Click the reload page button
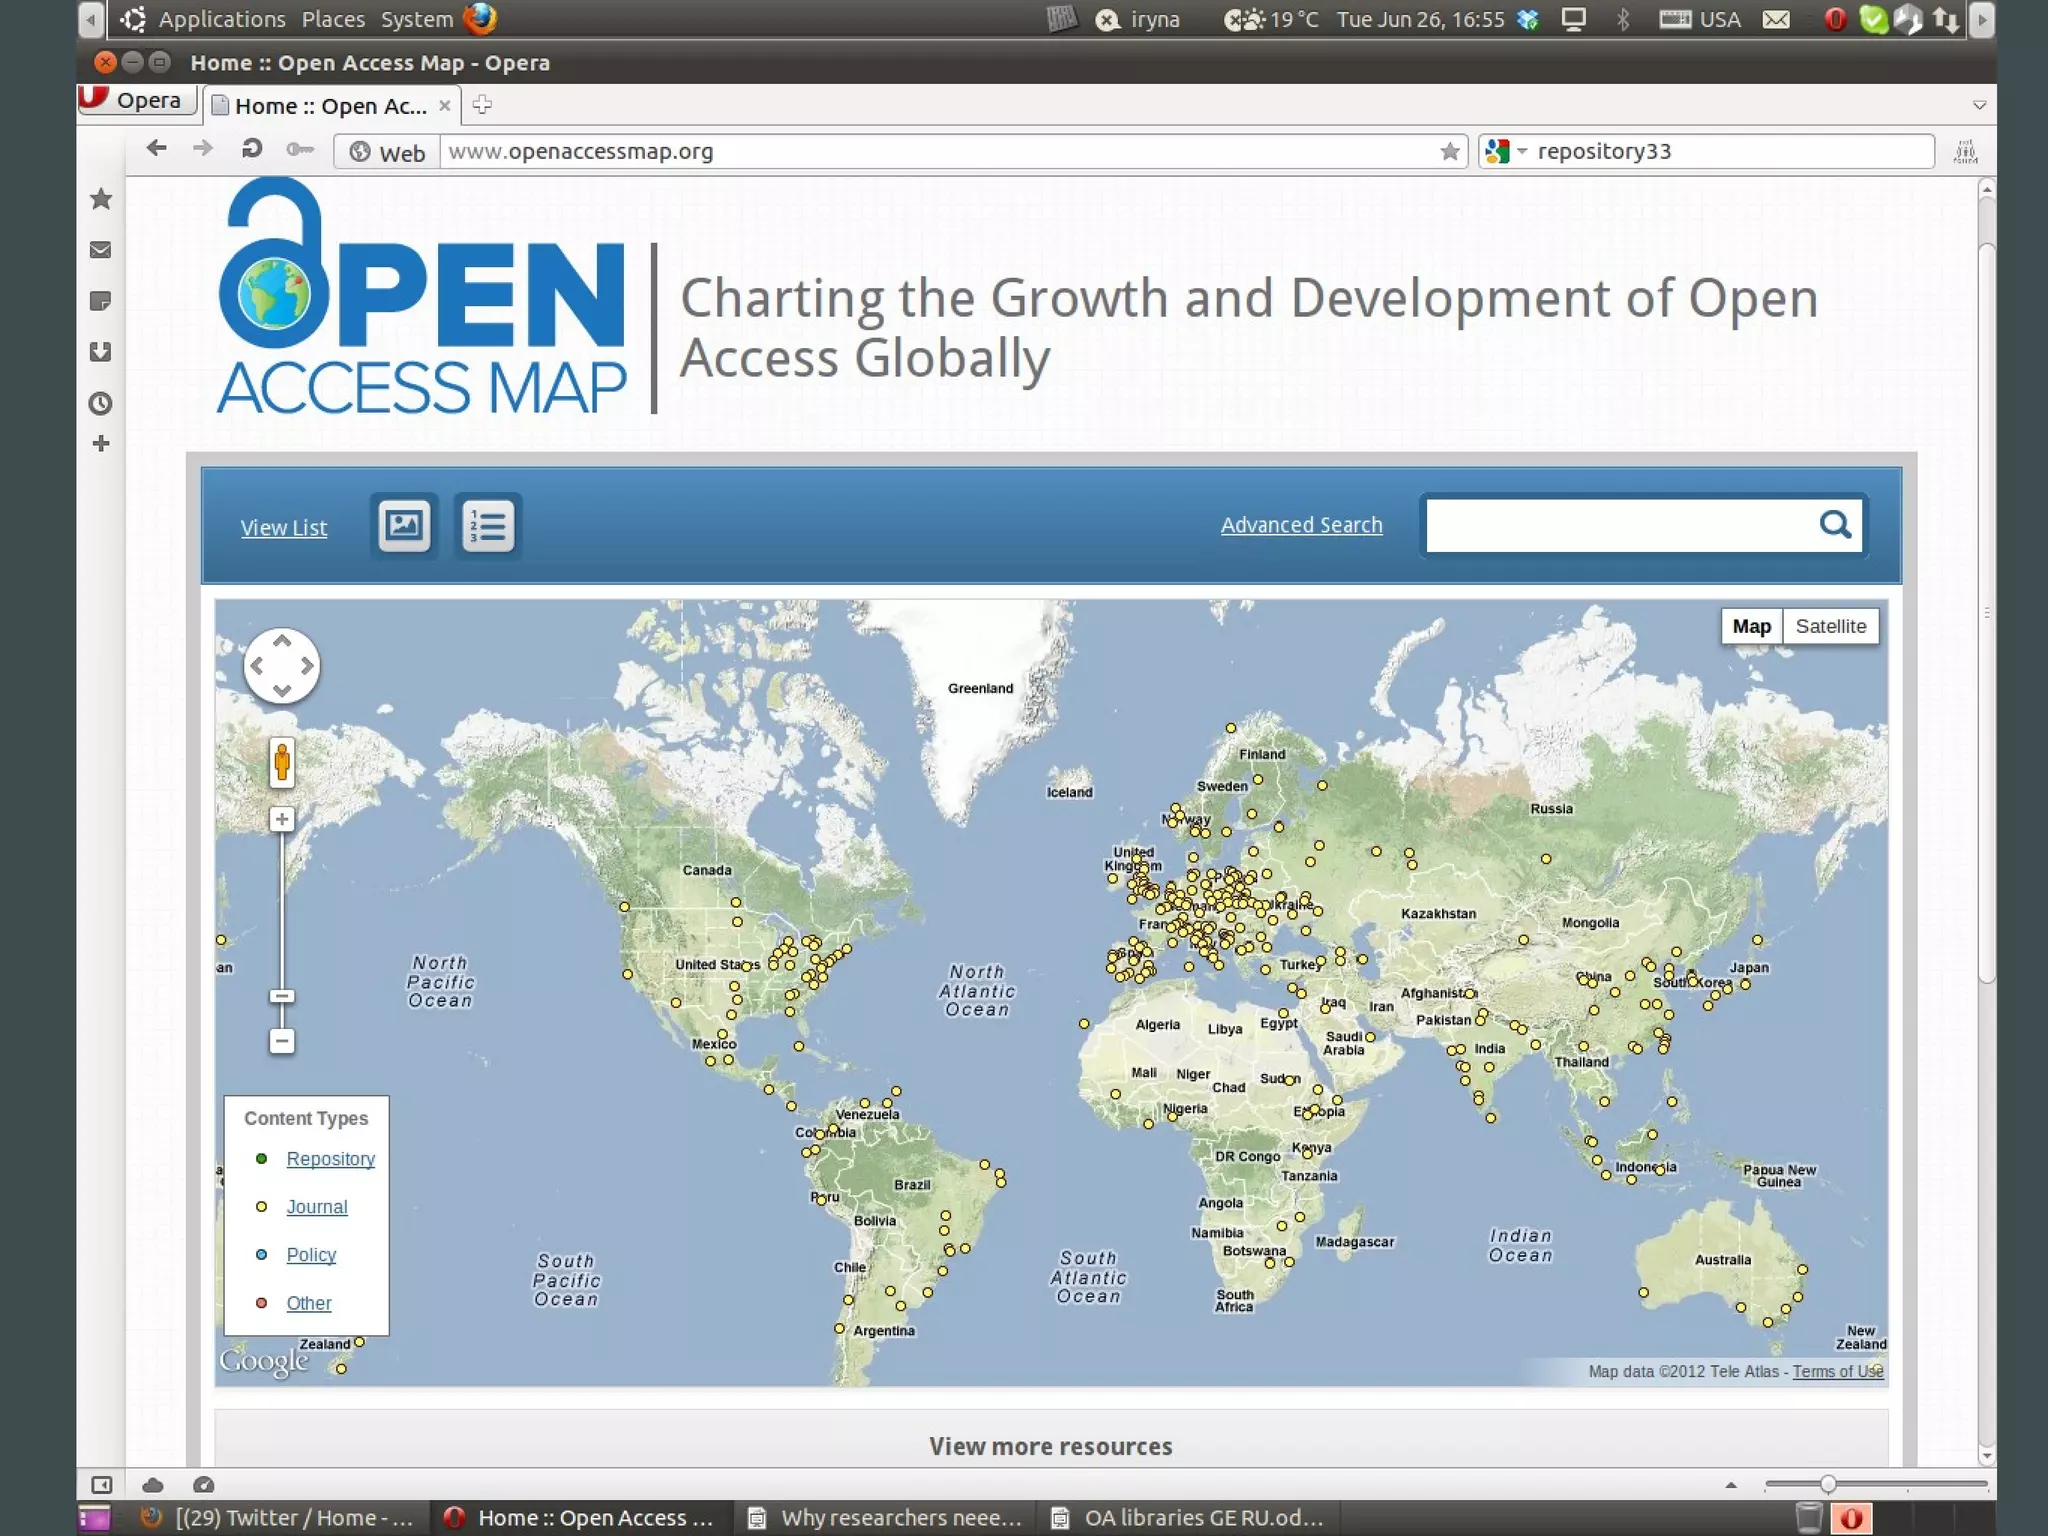This screenshot has width=2048, height=1536. tap(252, 149)
